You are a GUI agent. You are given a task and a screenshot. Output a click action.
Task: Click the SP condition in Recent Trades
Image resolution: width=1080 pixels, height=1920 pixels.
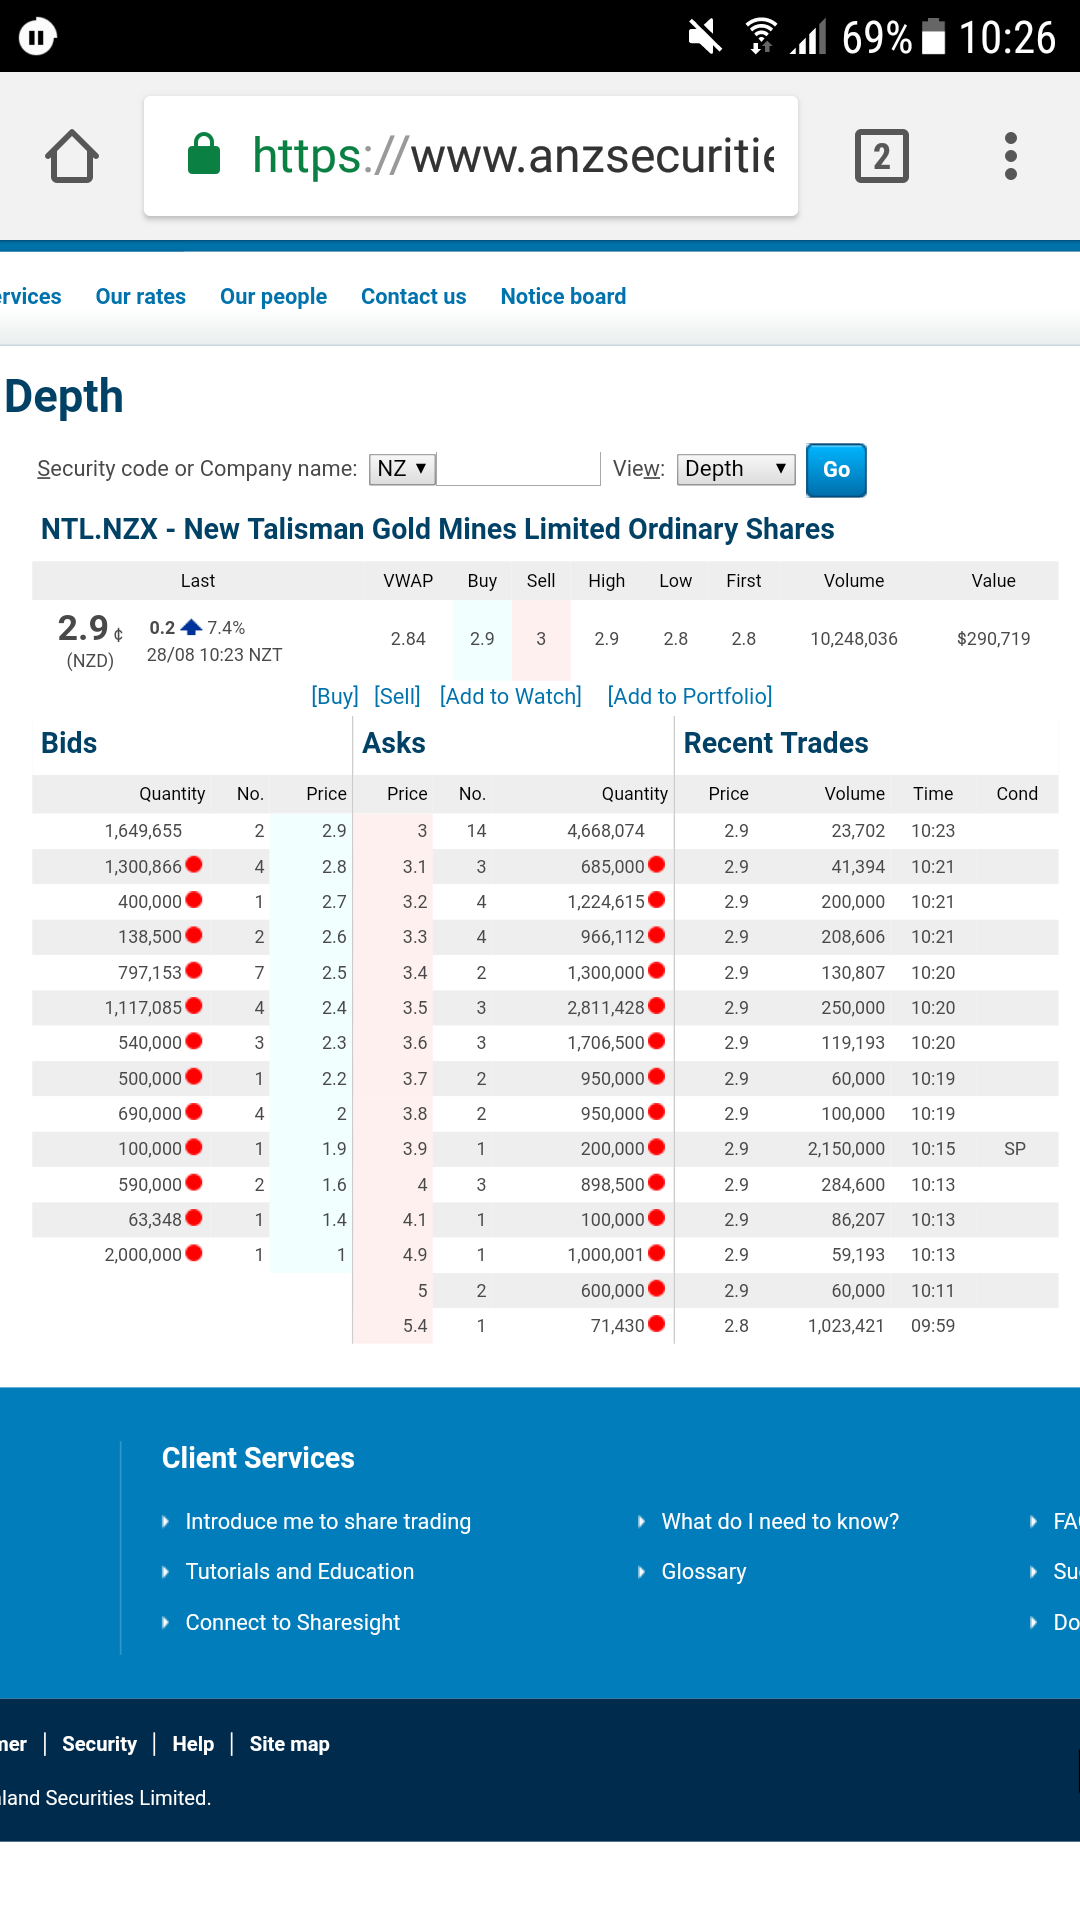[x=1015, y=1149]
